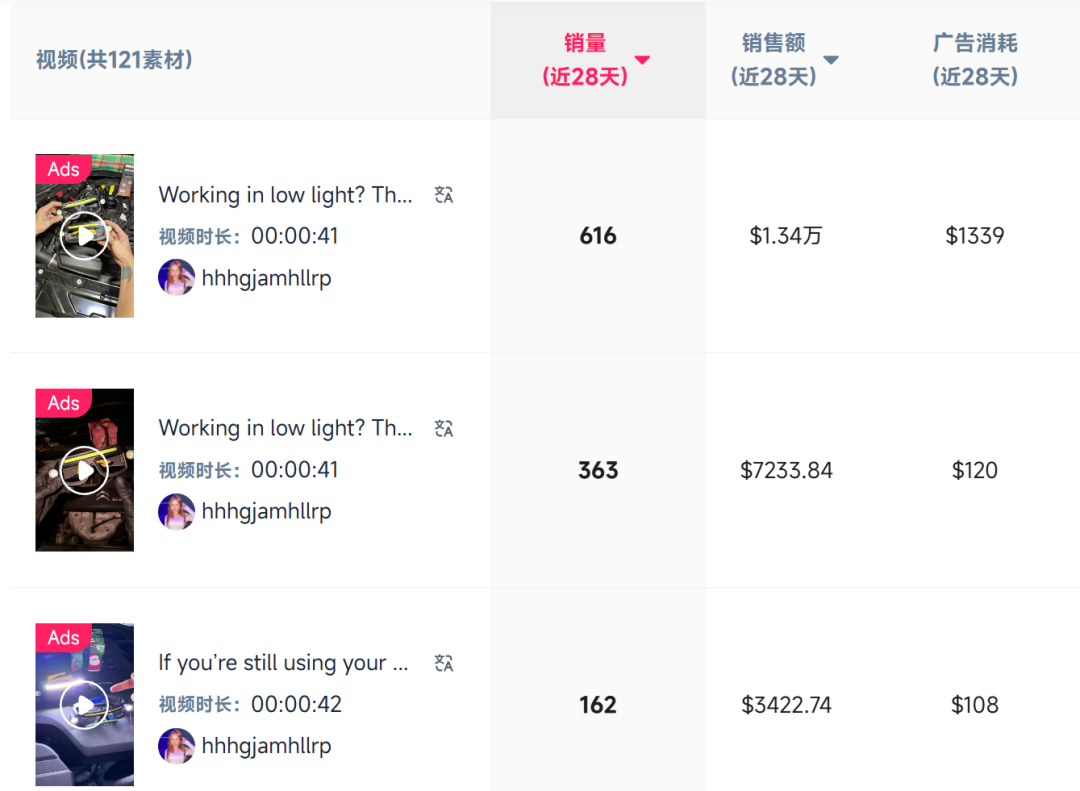This screenshot has height=791, width=1080.
Task: Select the 广告消耗 (近28天) column header
Action: [975, 59]
